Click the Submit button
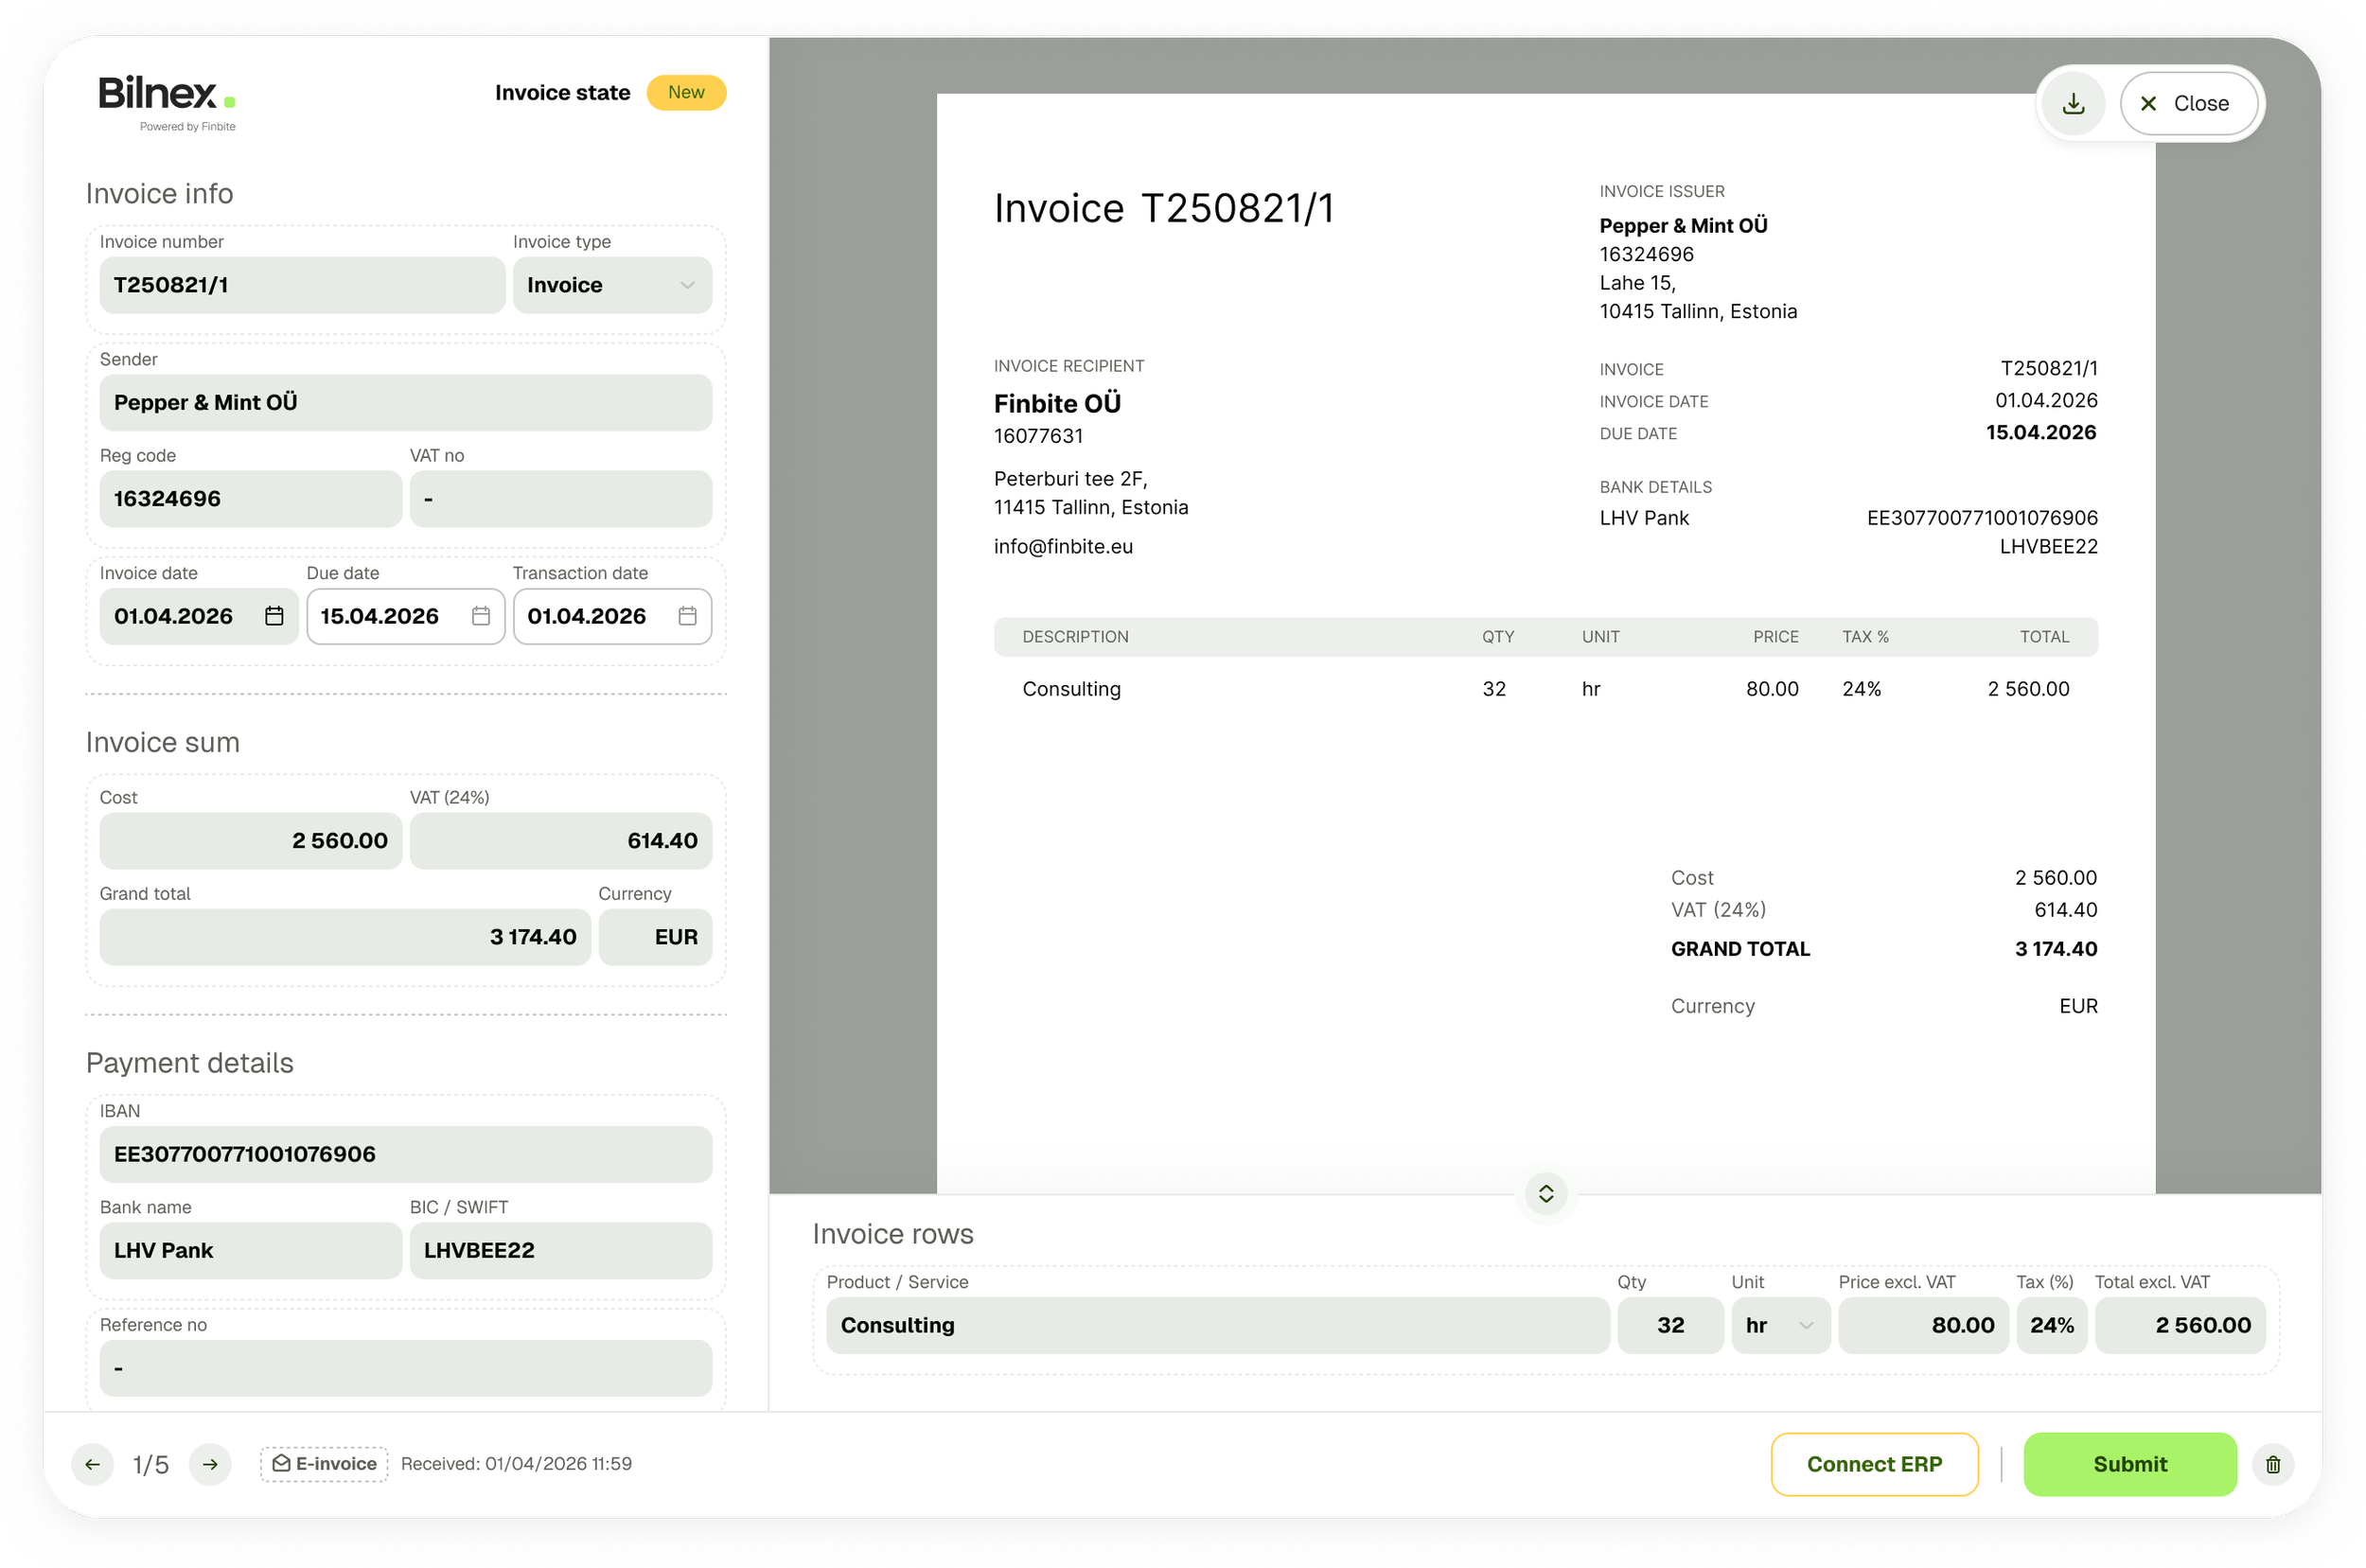The height and width of the screenshot is (1568, 2366). click(2130, 1464)
